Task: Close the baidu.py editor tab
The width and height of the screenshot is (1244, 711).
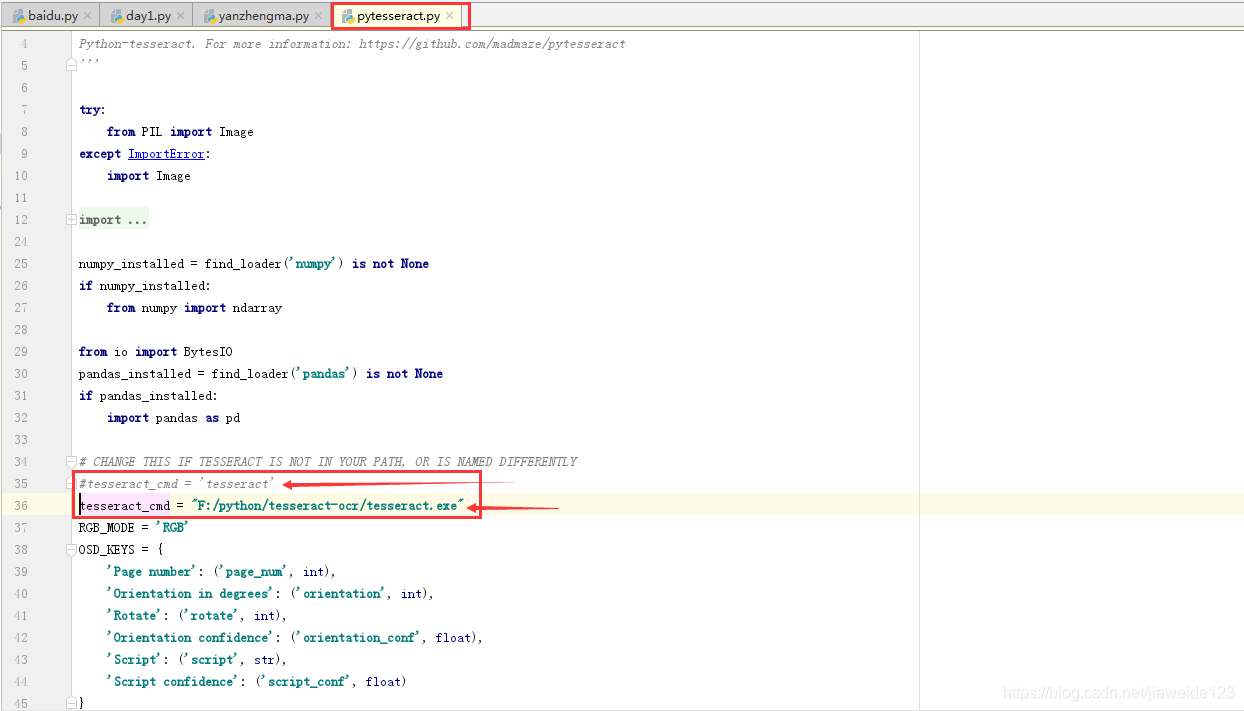Action: pos(88,16)
